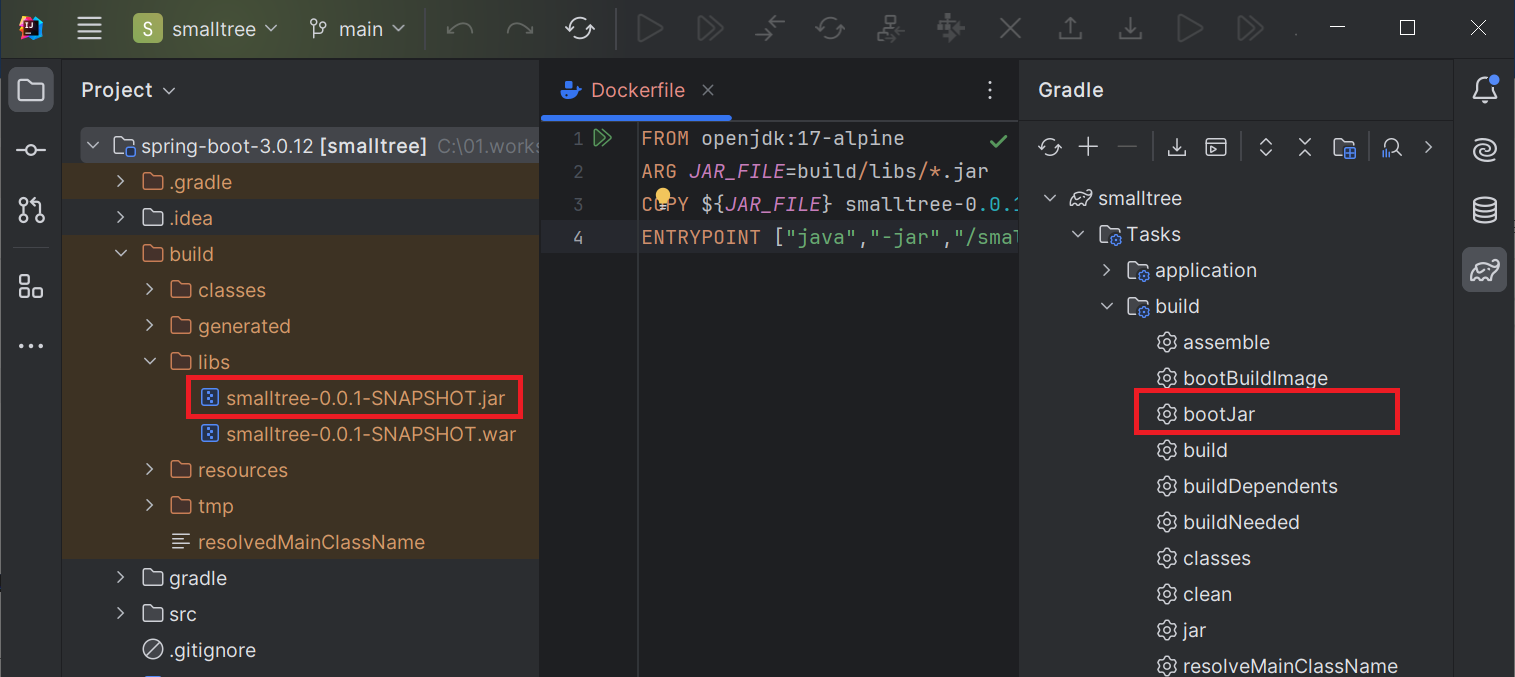Collapse build tasks group in Gradle panel
The height and width of the screenshot is (677, 1515).
tap(1106, 306)
